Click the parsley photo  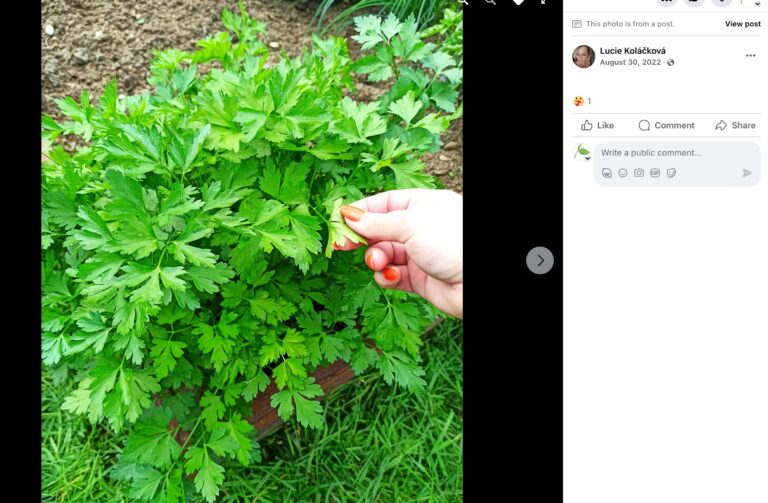pos(252,251)
